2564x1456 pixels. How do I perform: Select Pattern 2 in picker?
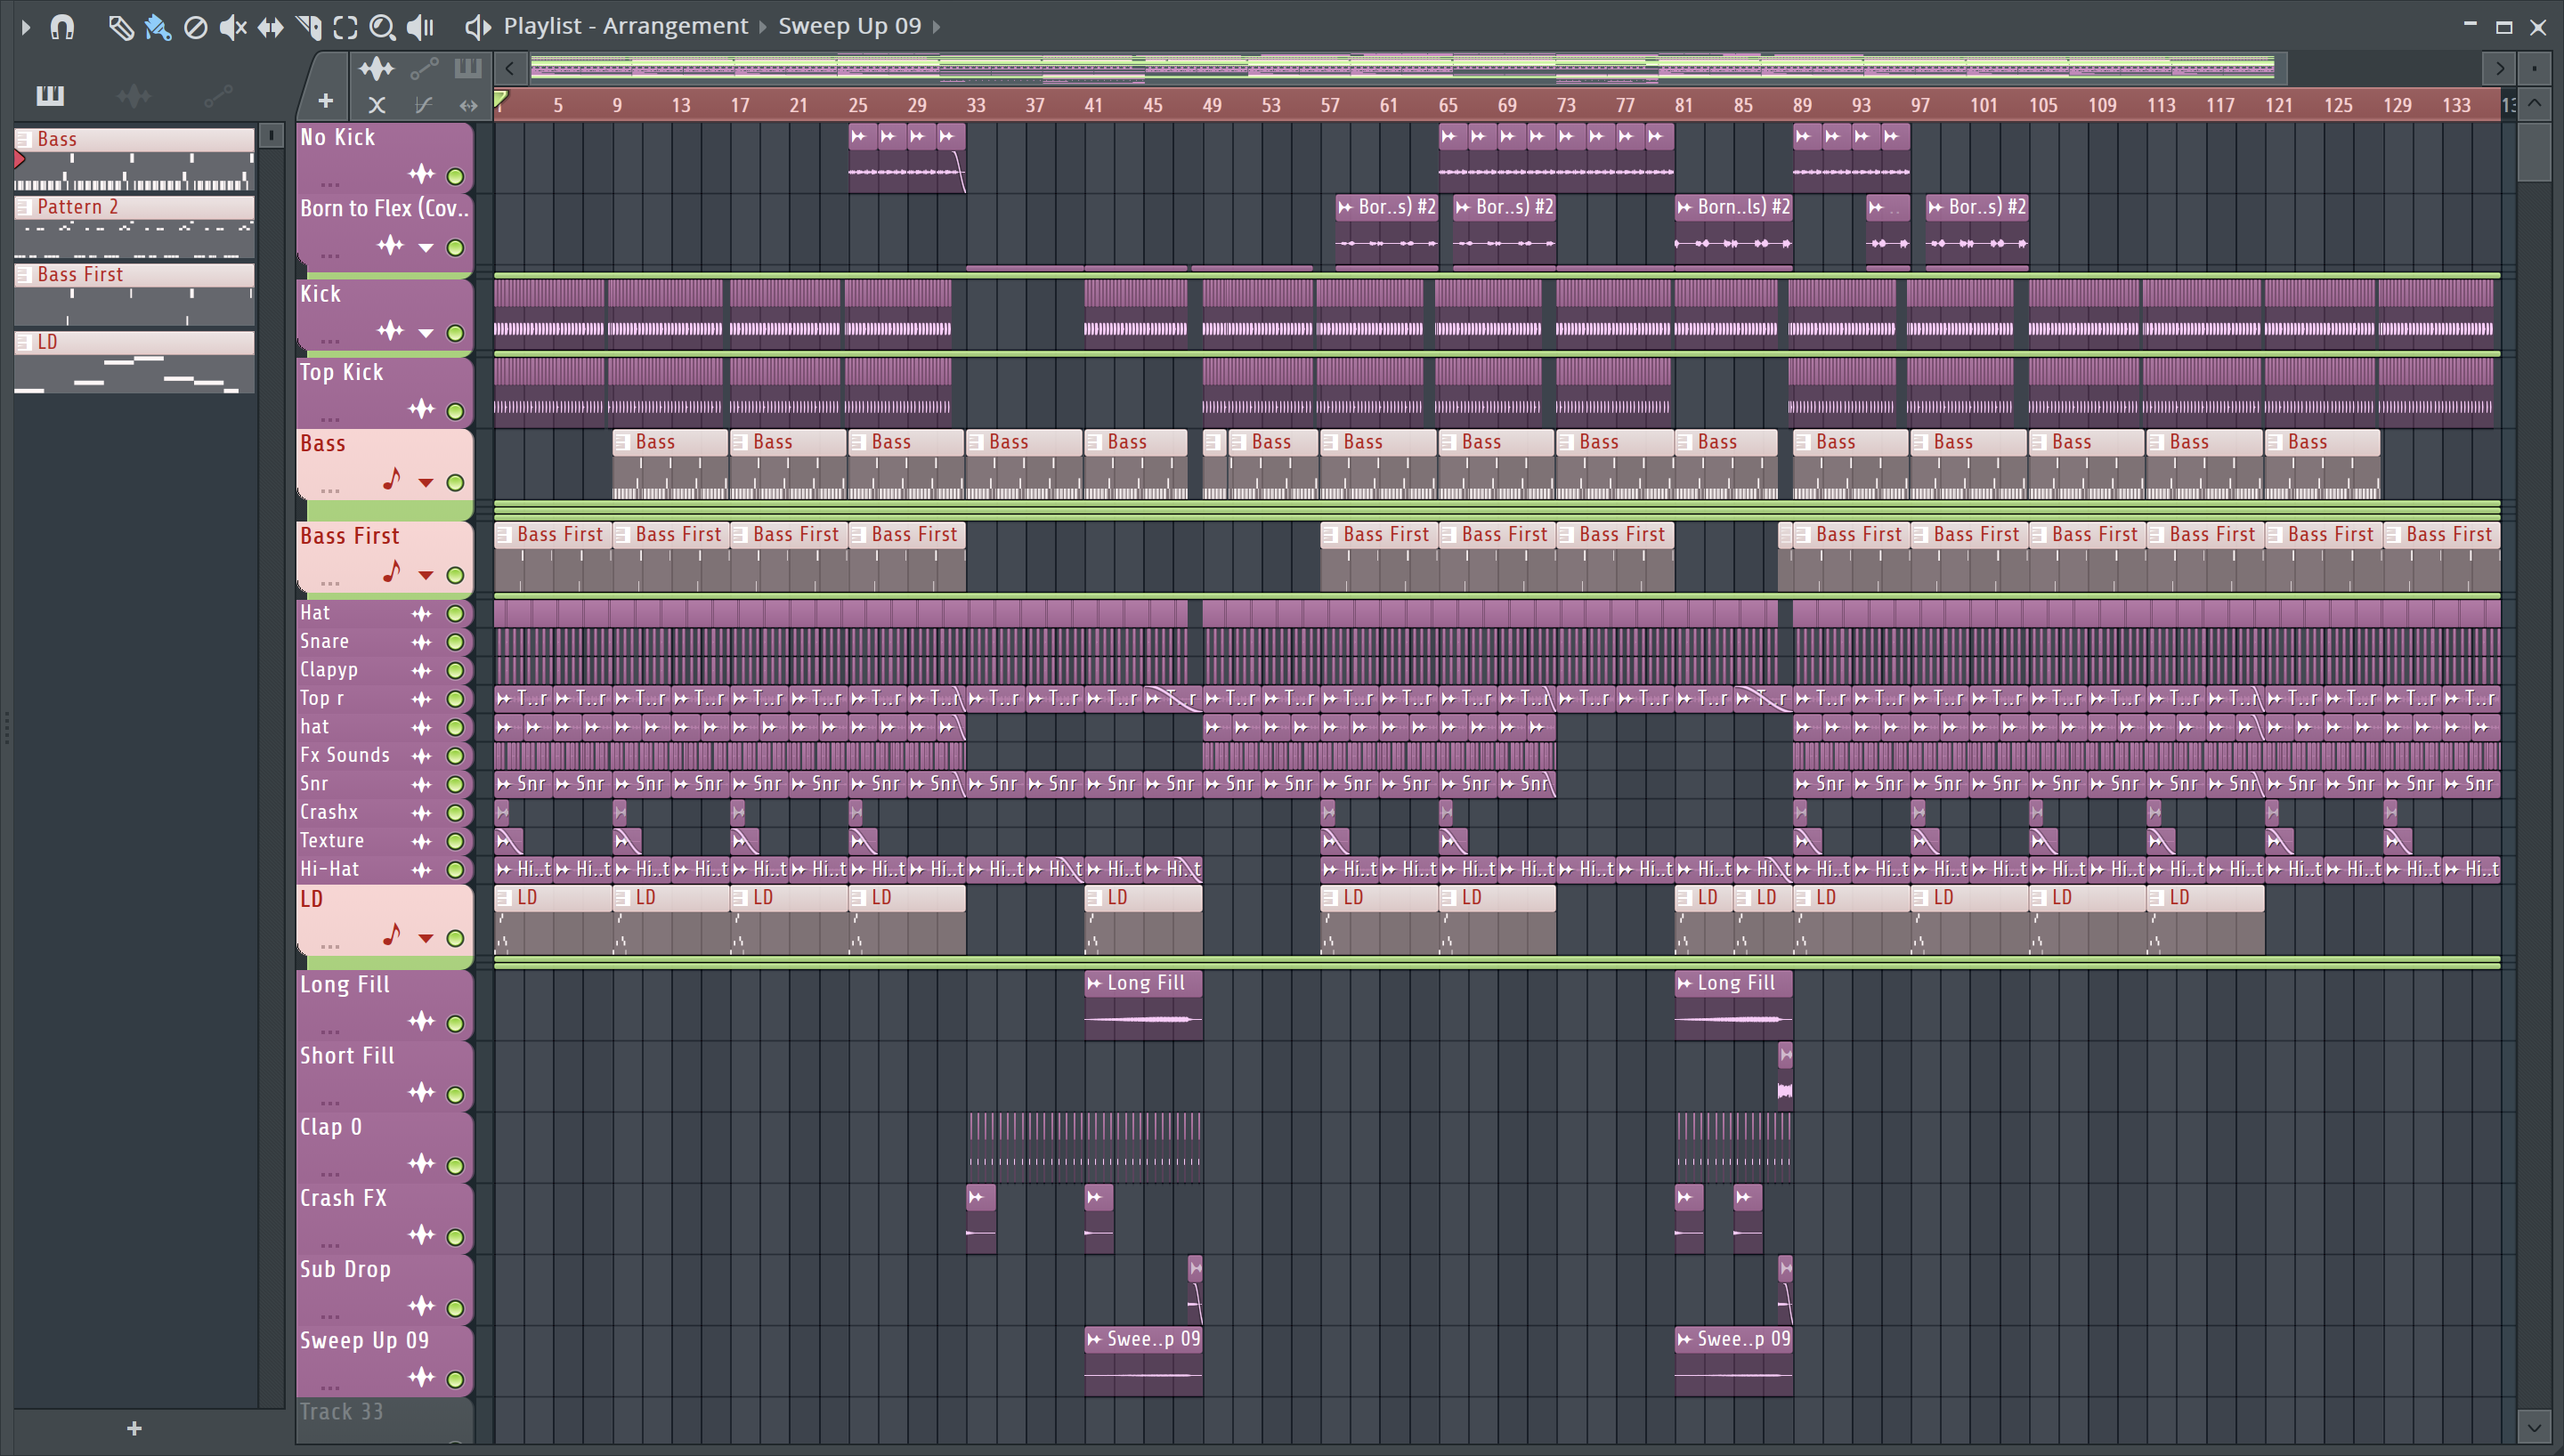[x=135, y=227]
